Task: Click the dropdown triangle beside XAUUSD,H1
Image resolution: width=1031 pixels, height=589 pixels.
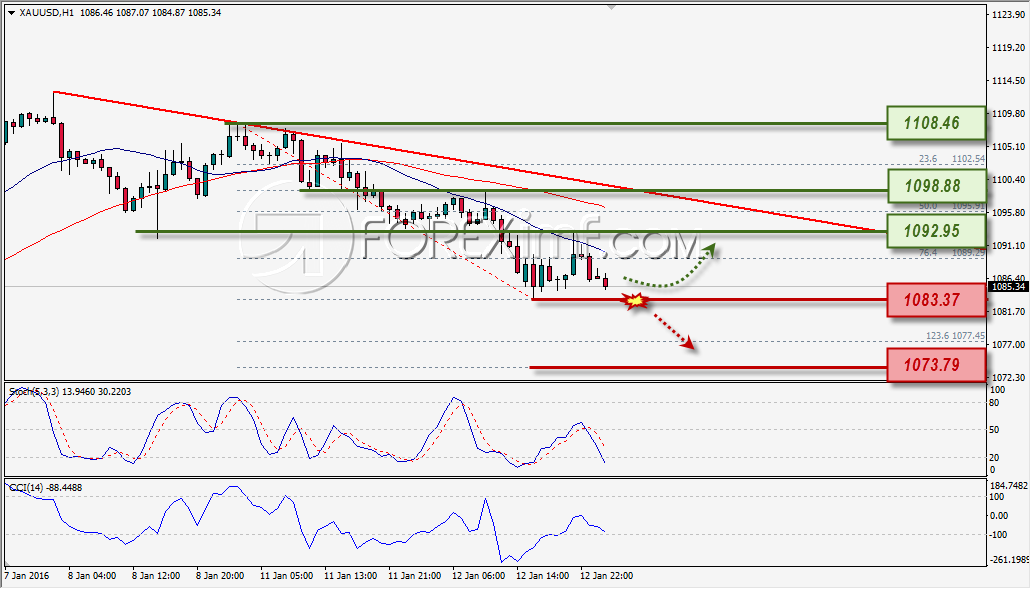Action: click(x=11, y=12)
